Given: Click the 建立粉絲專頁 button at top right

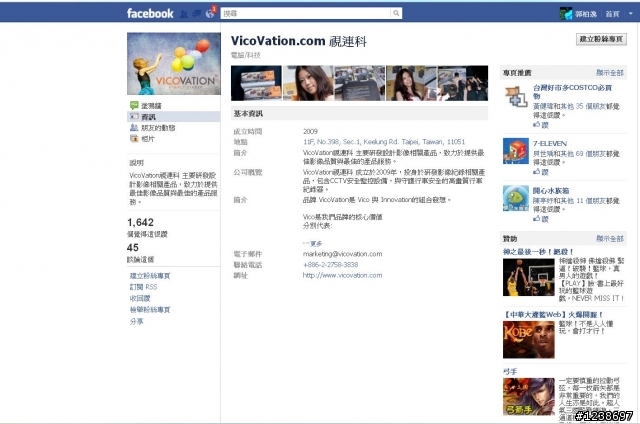Looking at the screenshot, I should pyautogui.click(x=601, y=39).
